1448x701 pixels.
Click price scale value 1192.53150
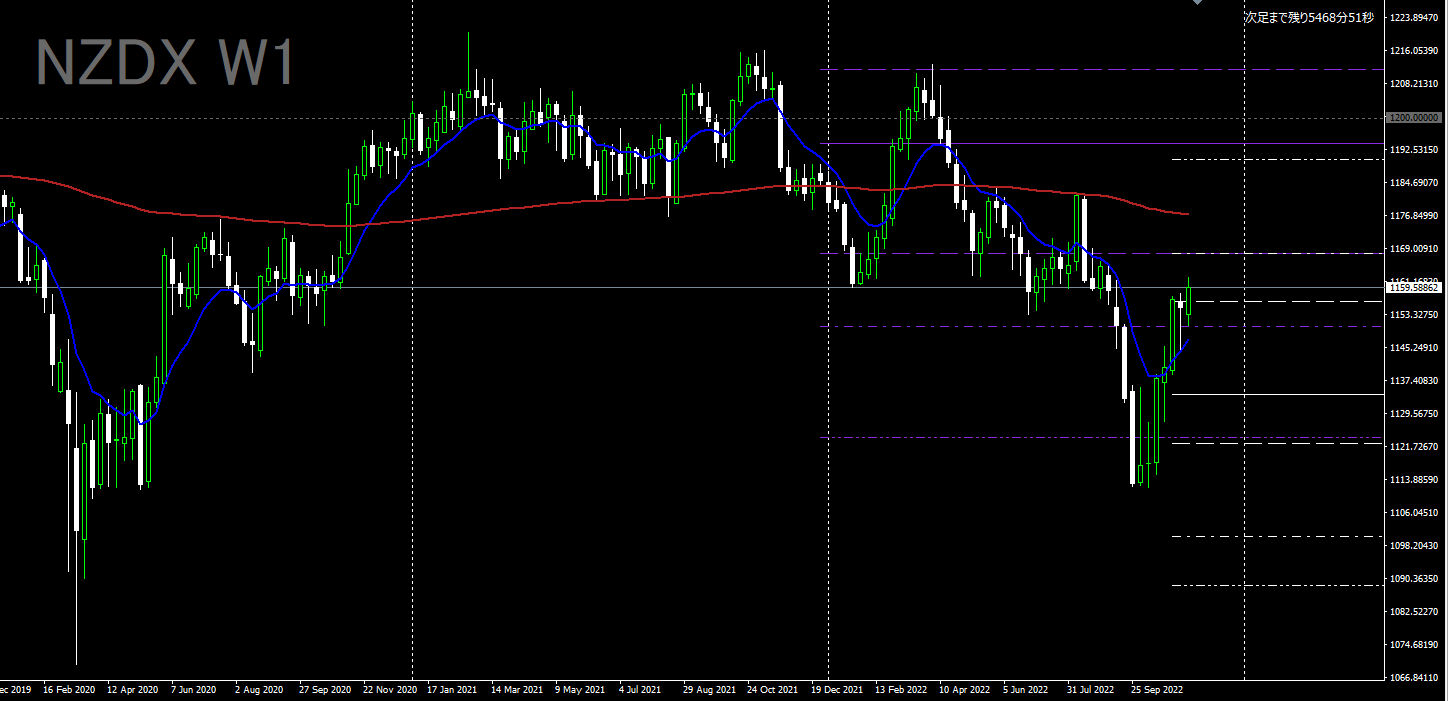[1414, 150]
